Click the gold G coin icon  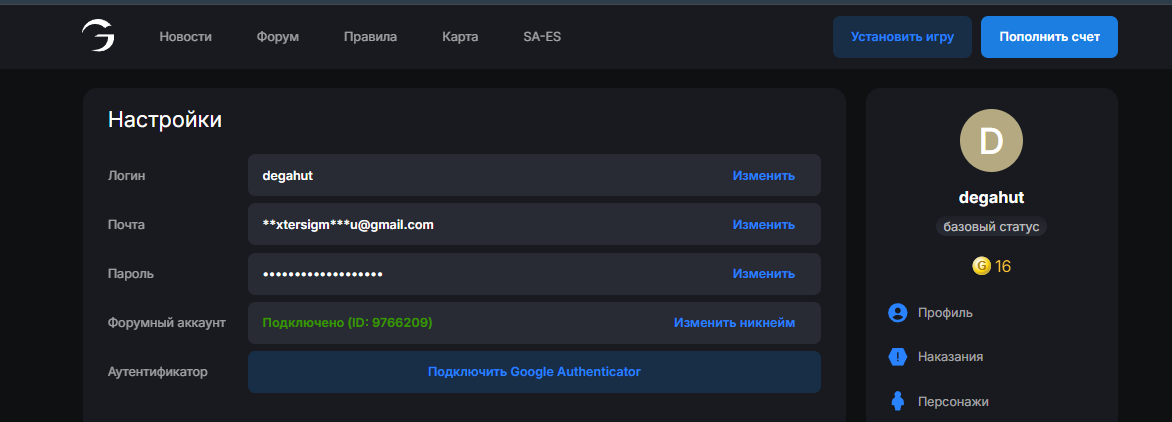click(x=981, y=266)
